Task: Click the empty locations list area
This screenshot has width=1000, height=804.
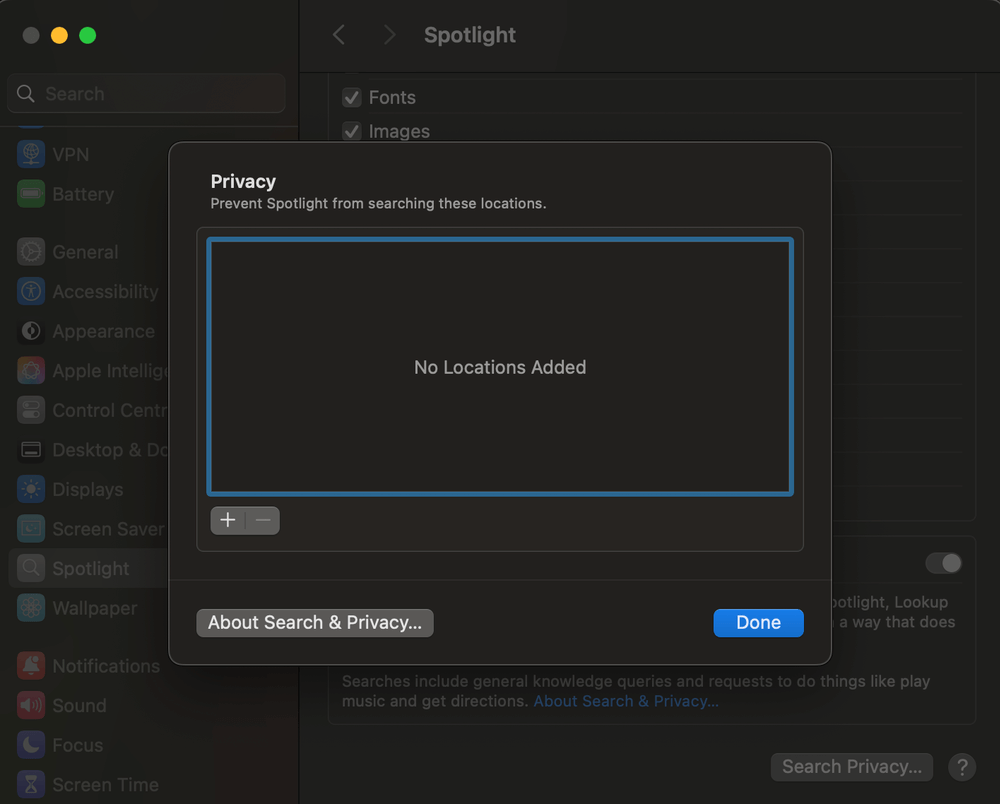Action: pos(500,367)
